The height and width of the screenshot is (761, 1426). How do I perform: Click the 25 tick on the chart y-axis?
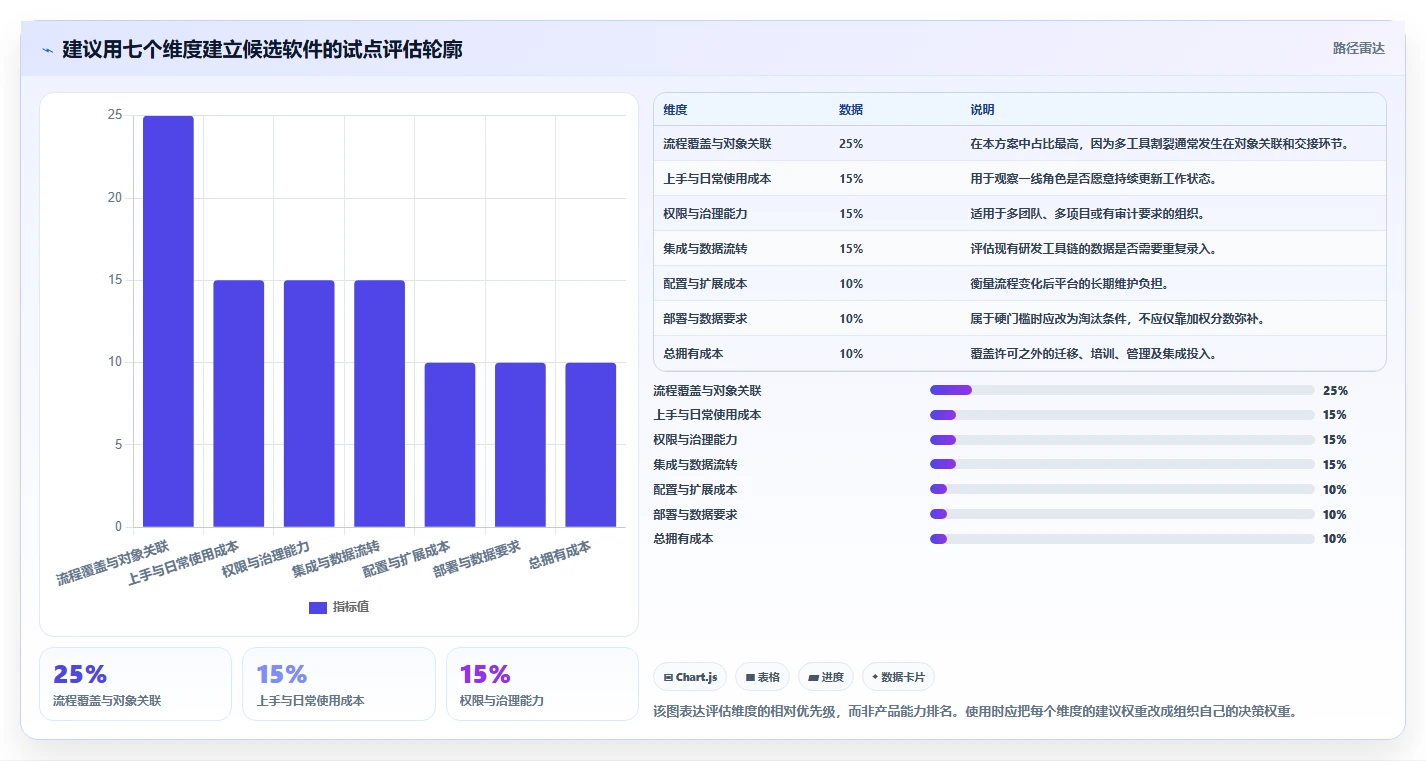tap(115, 116)
